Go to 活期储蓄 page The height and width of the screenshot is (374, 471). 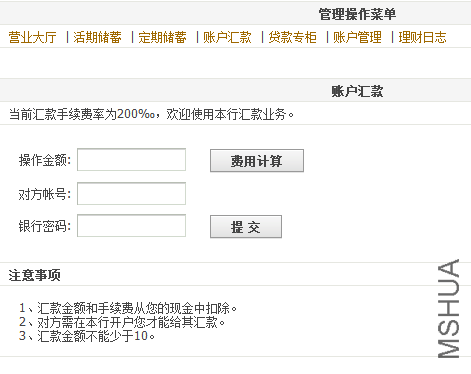click(x=97, y=37)
